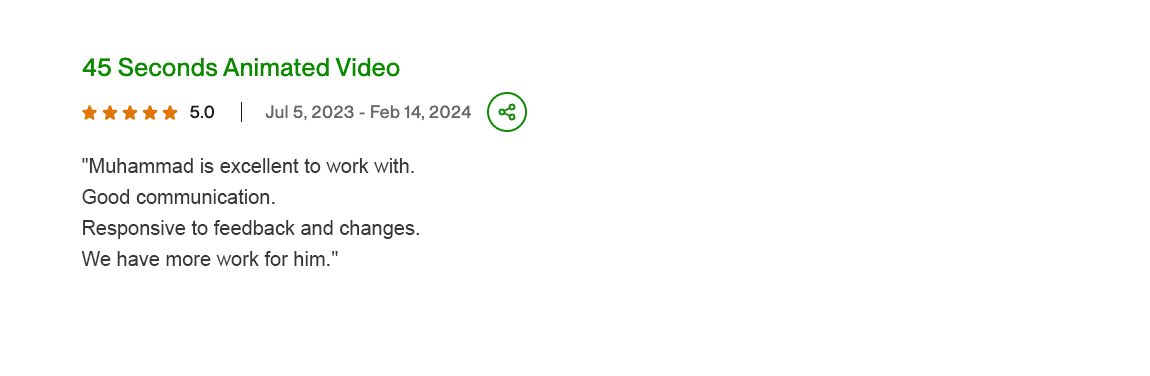This screenshot has width=1150, height=376.
Task: Open the 45 Seconds Animated Video job title
Action: [241, 67]
